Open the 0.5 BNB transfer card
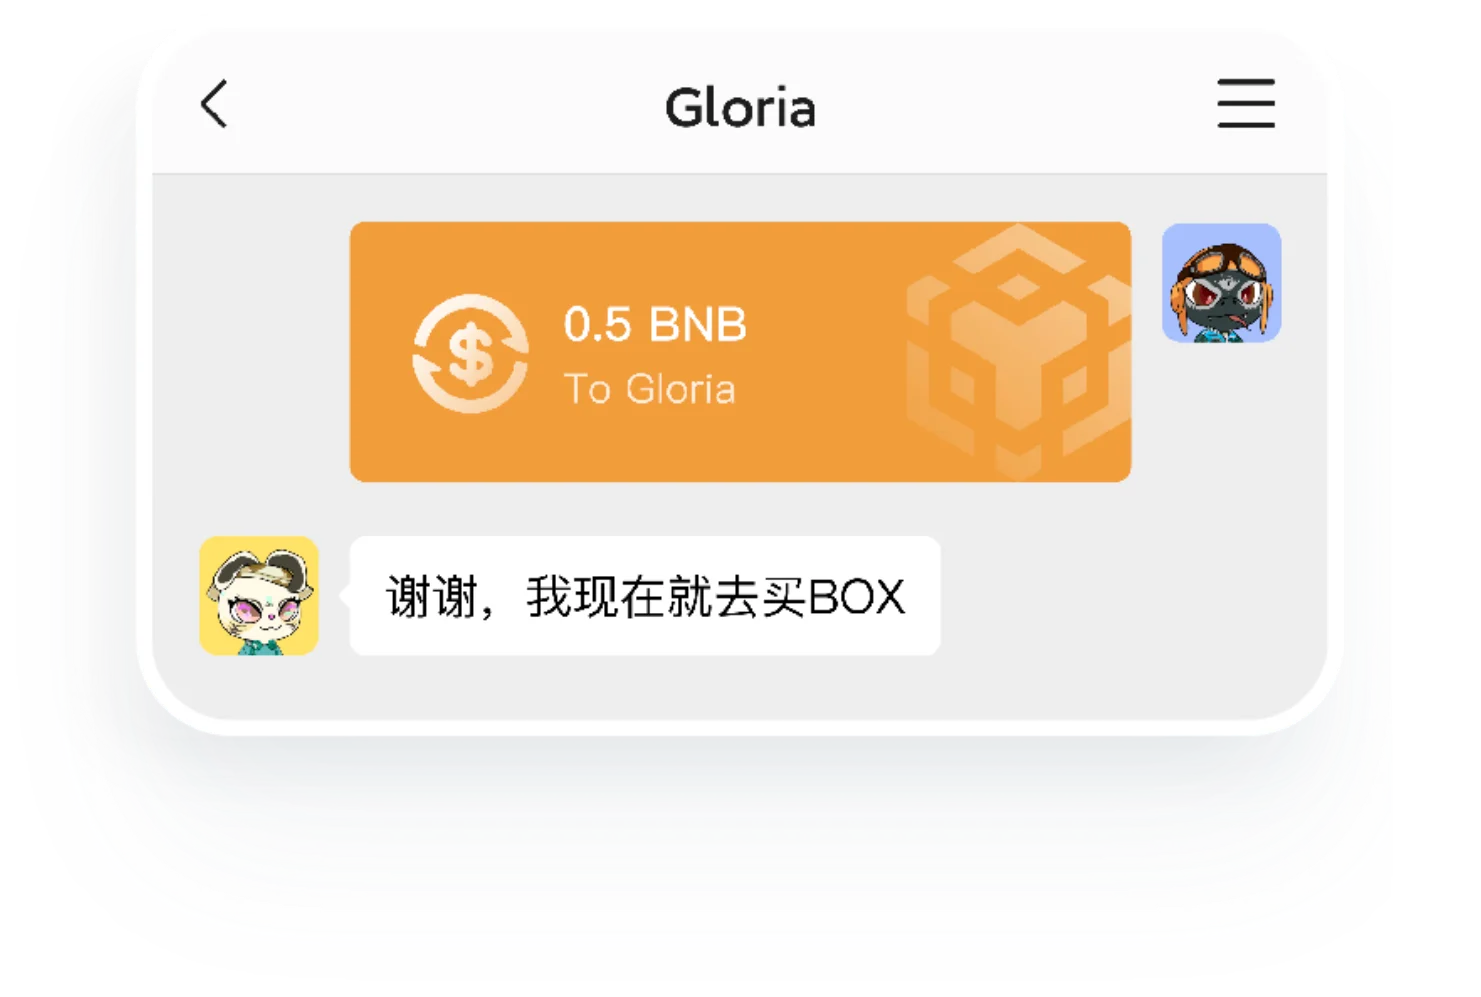Image resolution: width=1481 pixels, height=997 pixels. point(740,352)
